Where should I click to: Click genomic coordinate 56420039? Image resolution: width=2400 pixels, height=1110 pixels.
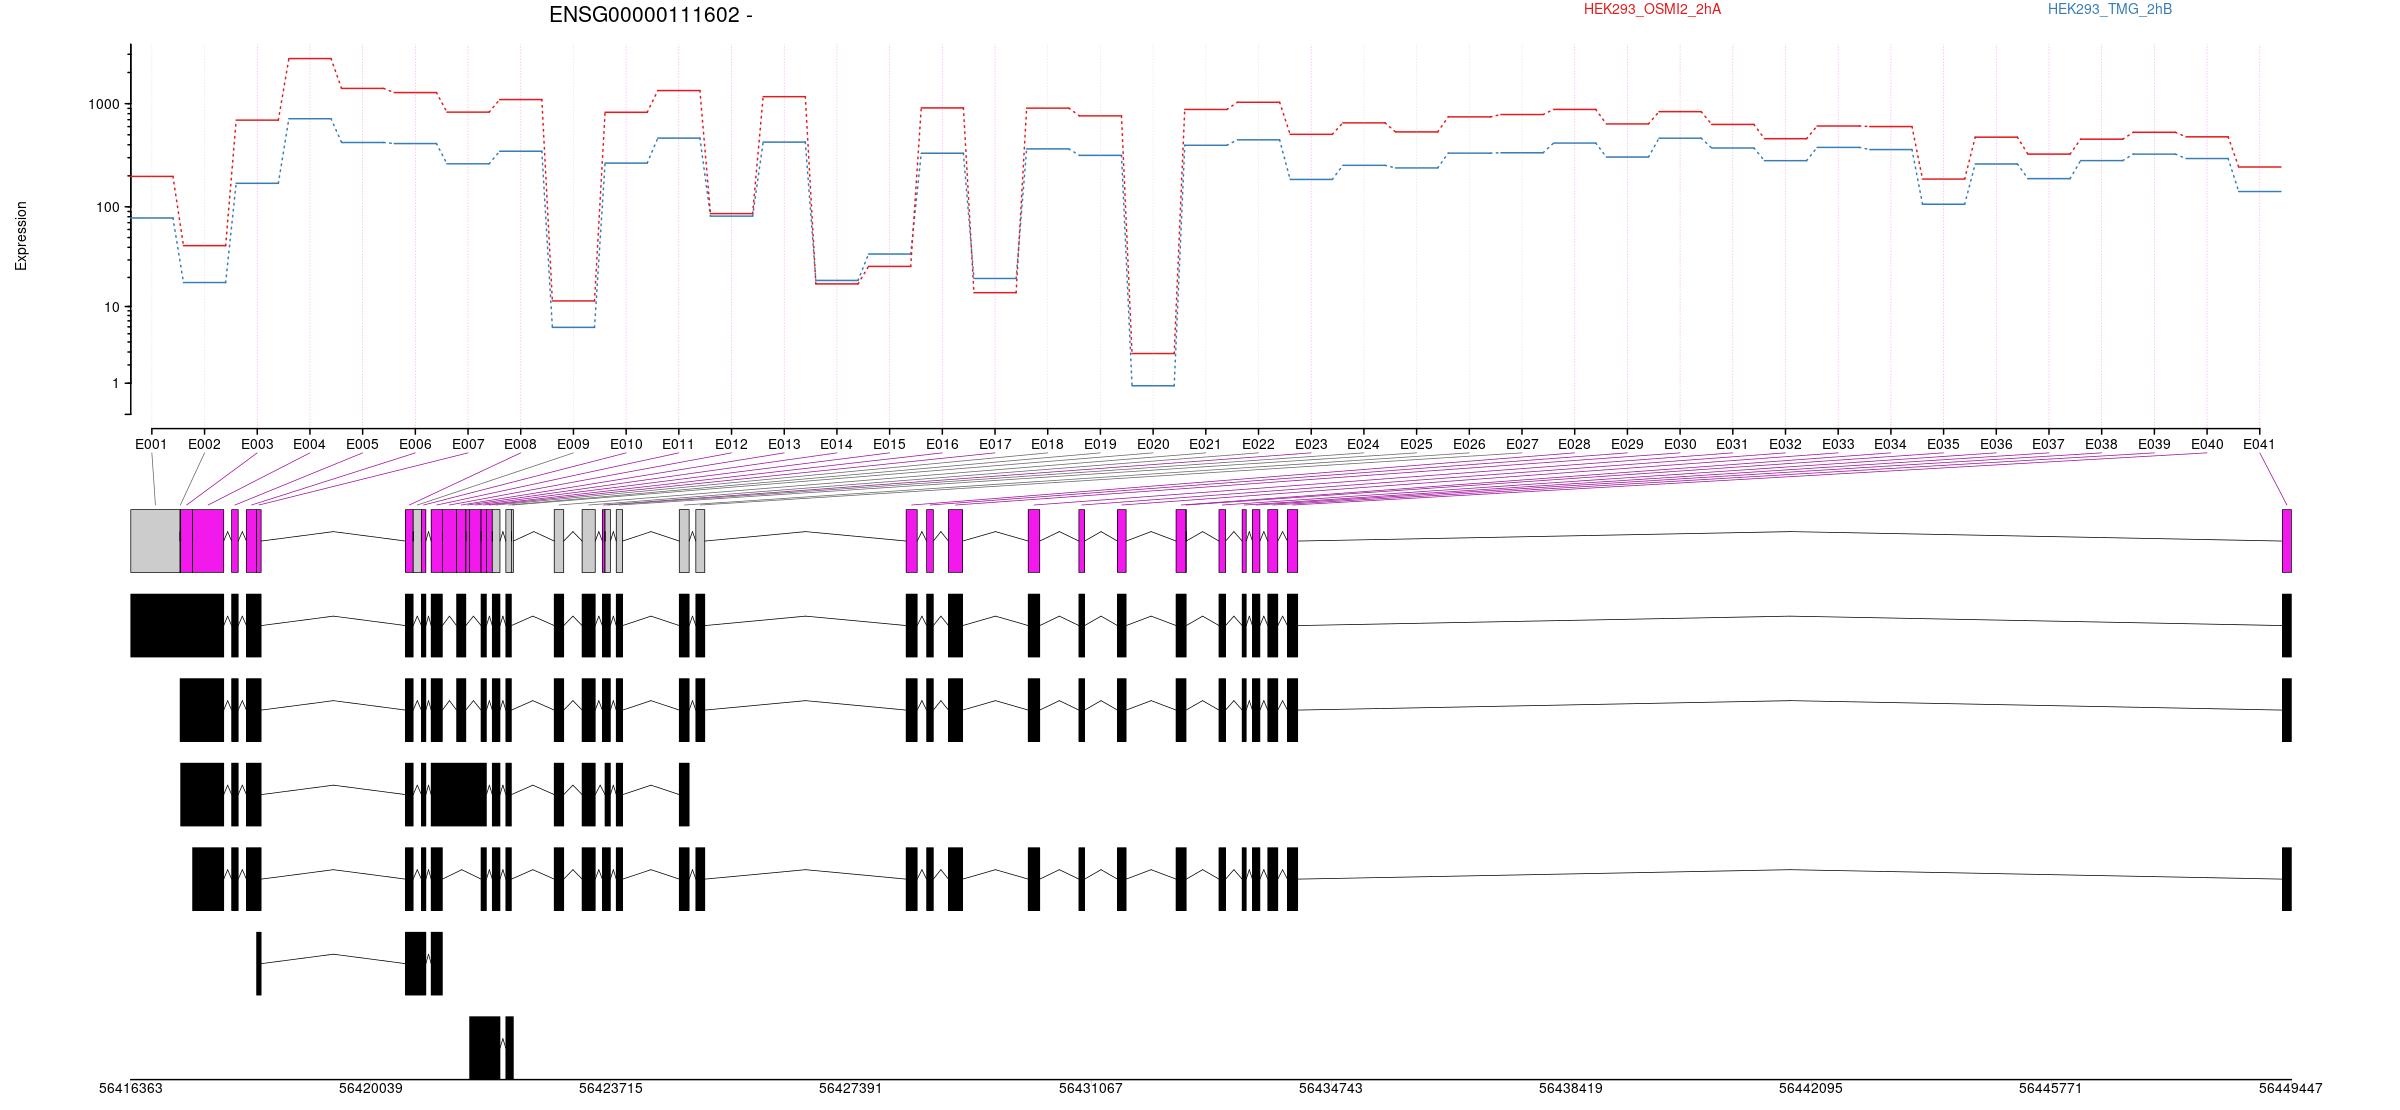371,1088
